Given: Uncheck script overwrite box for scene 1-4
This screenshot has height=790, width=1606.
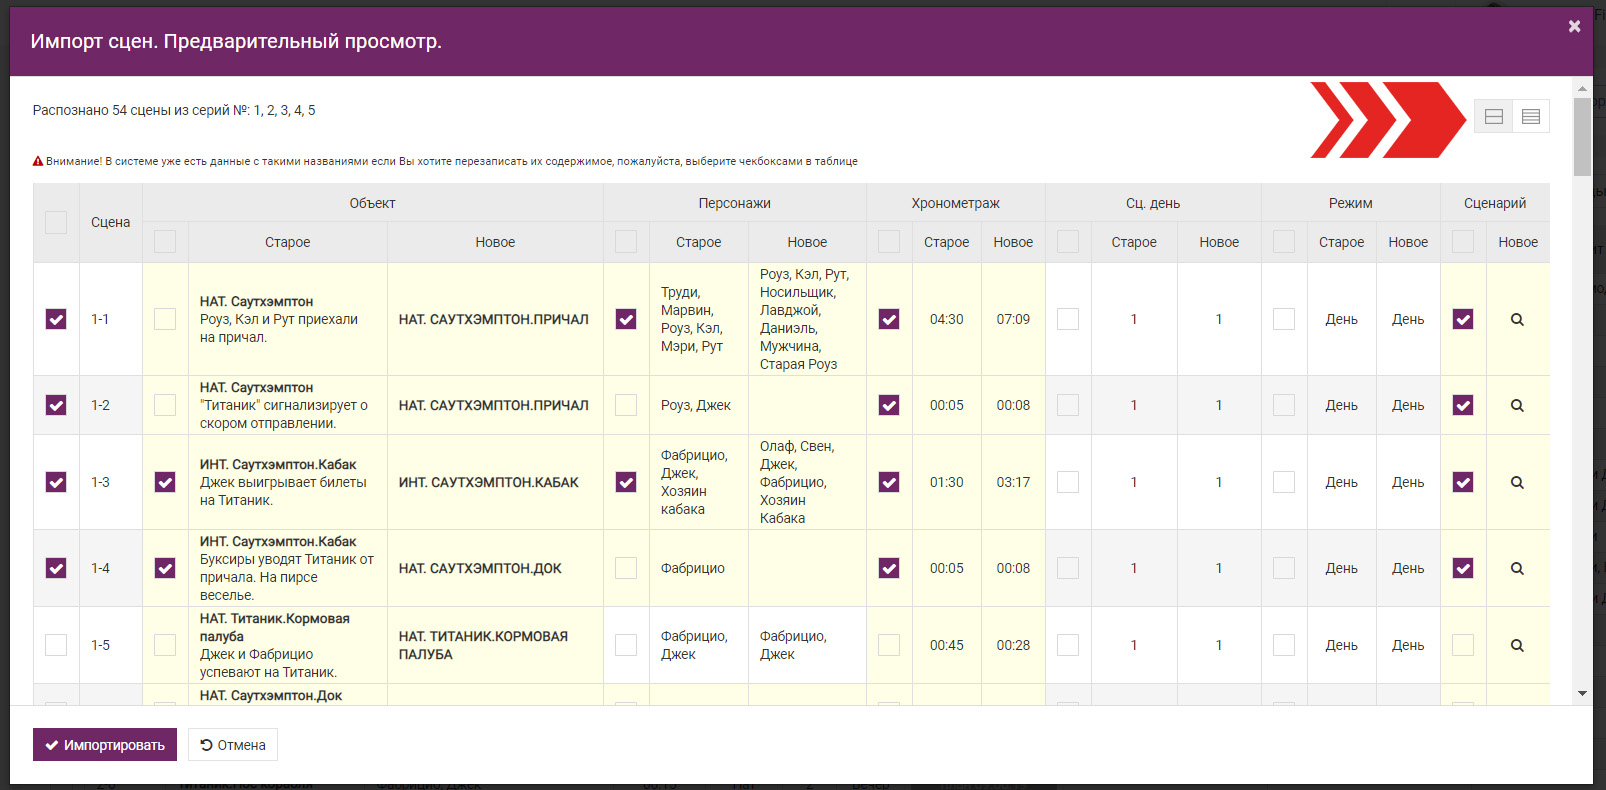Looking at the screenshot, I should click(1463, 568).
